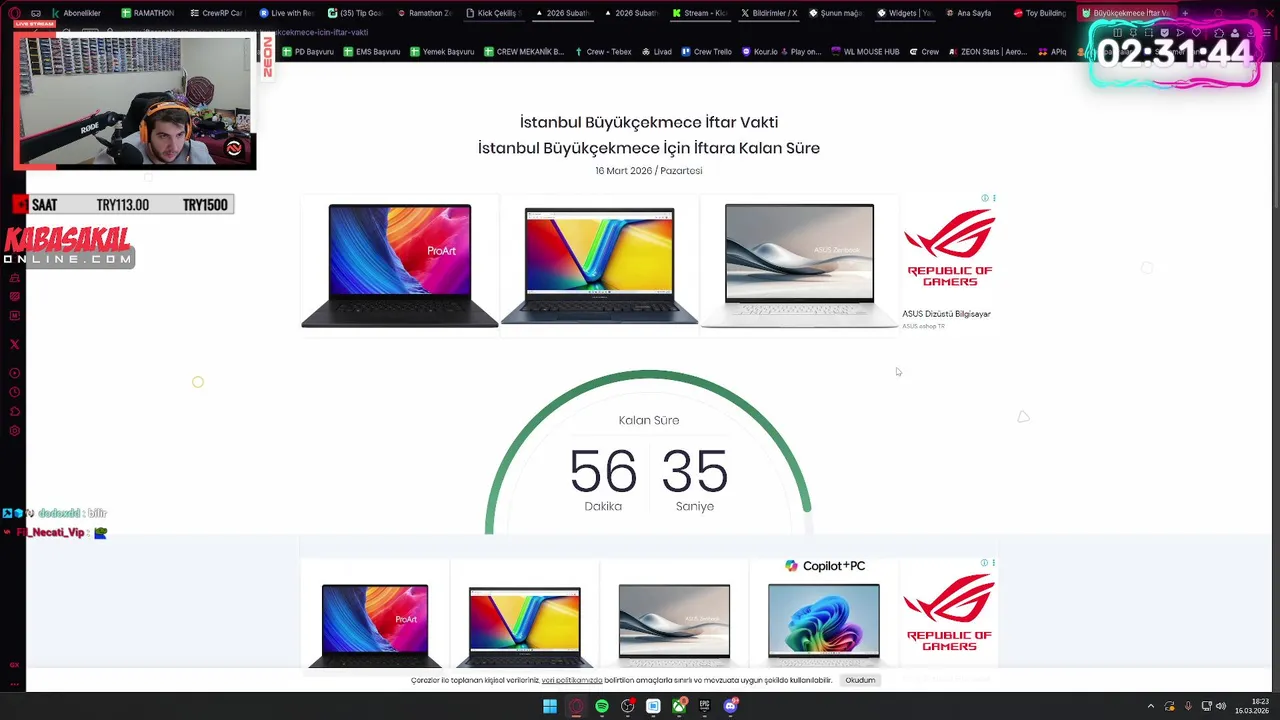Open WL MOUSE HUB bookmark
1280x720 pixels.
[865, 52]
